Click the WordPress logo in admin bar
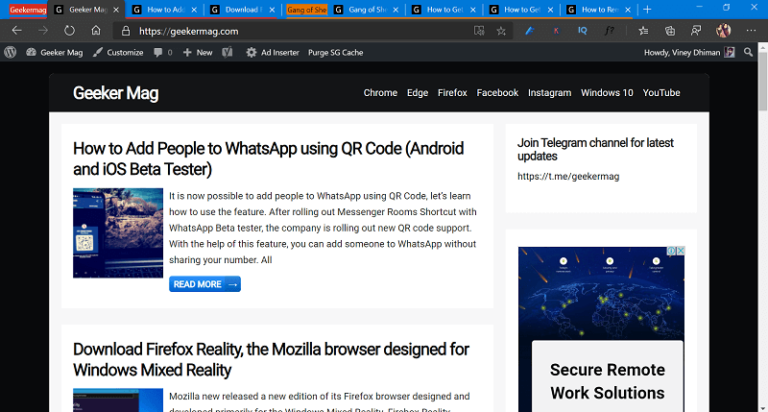 pos(10,52)
